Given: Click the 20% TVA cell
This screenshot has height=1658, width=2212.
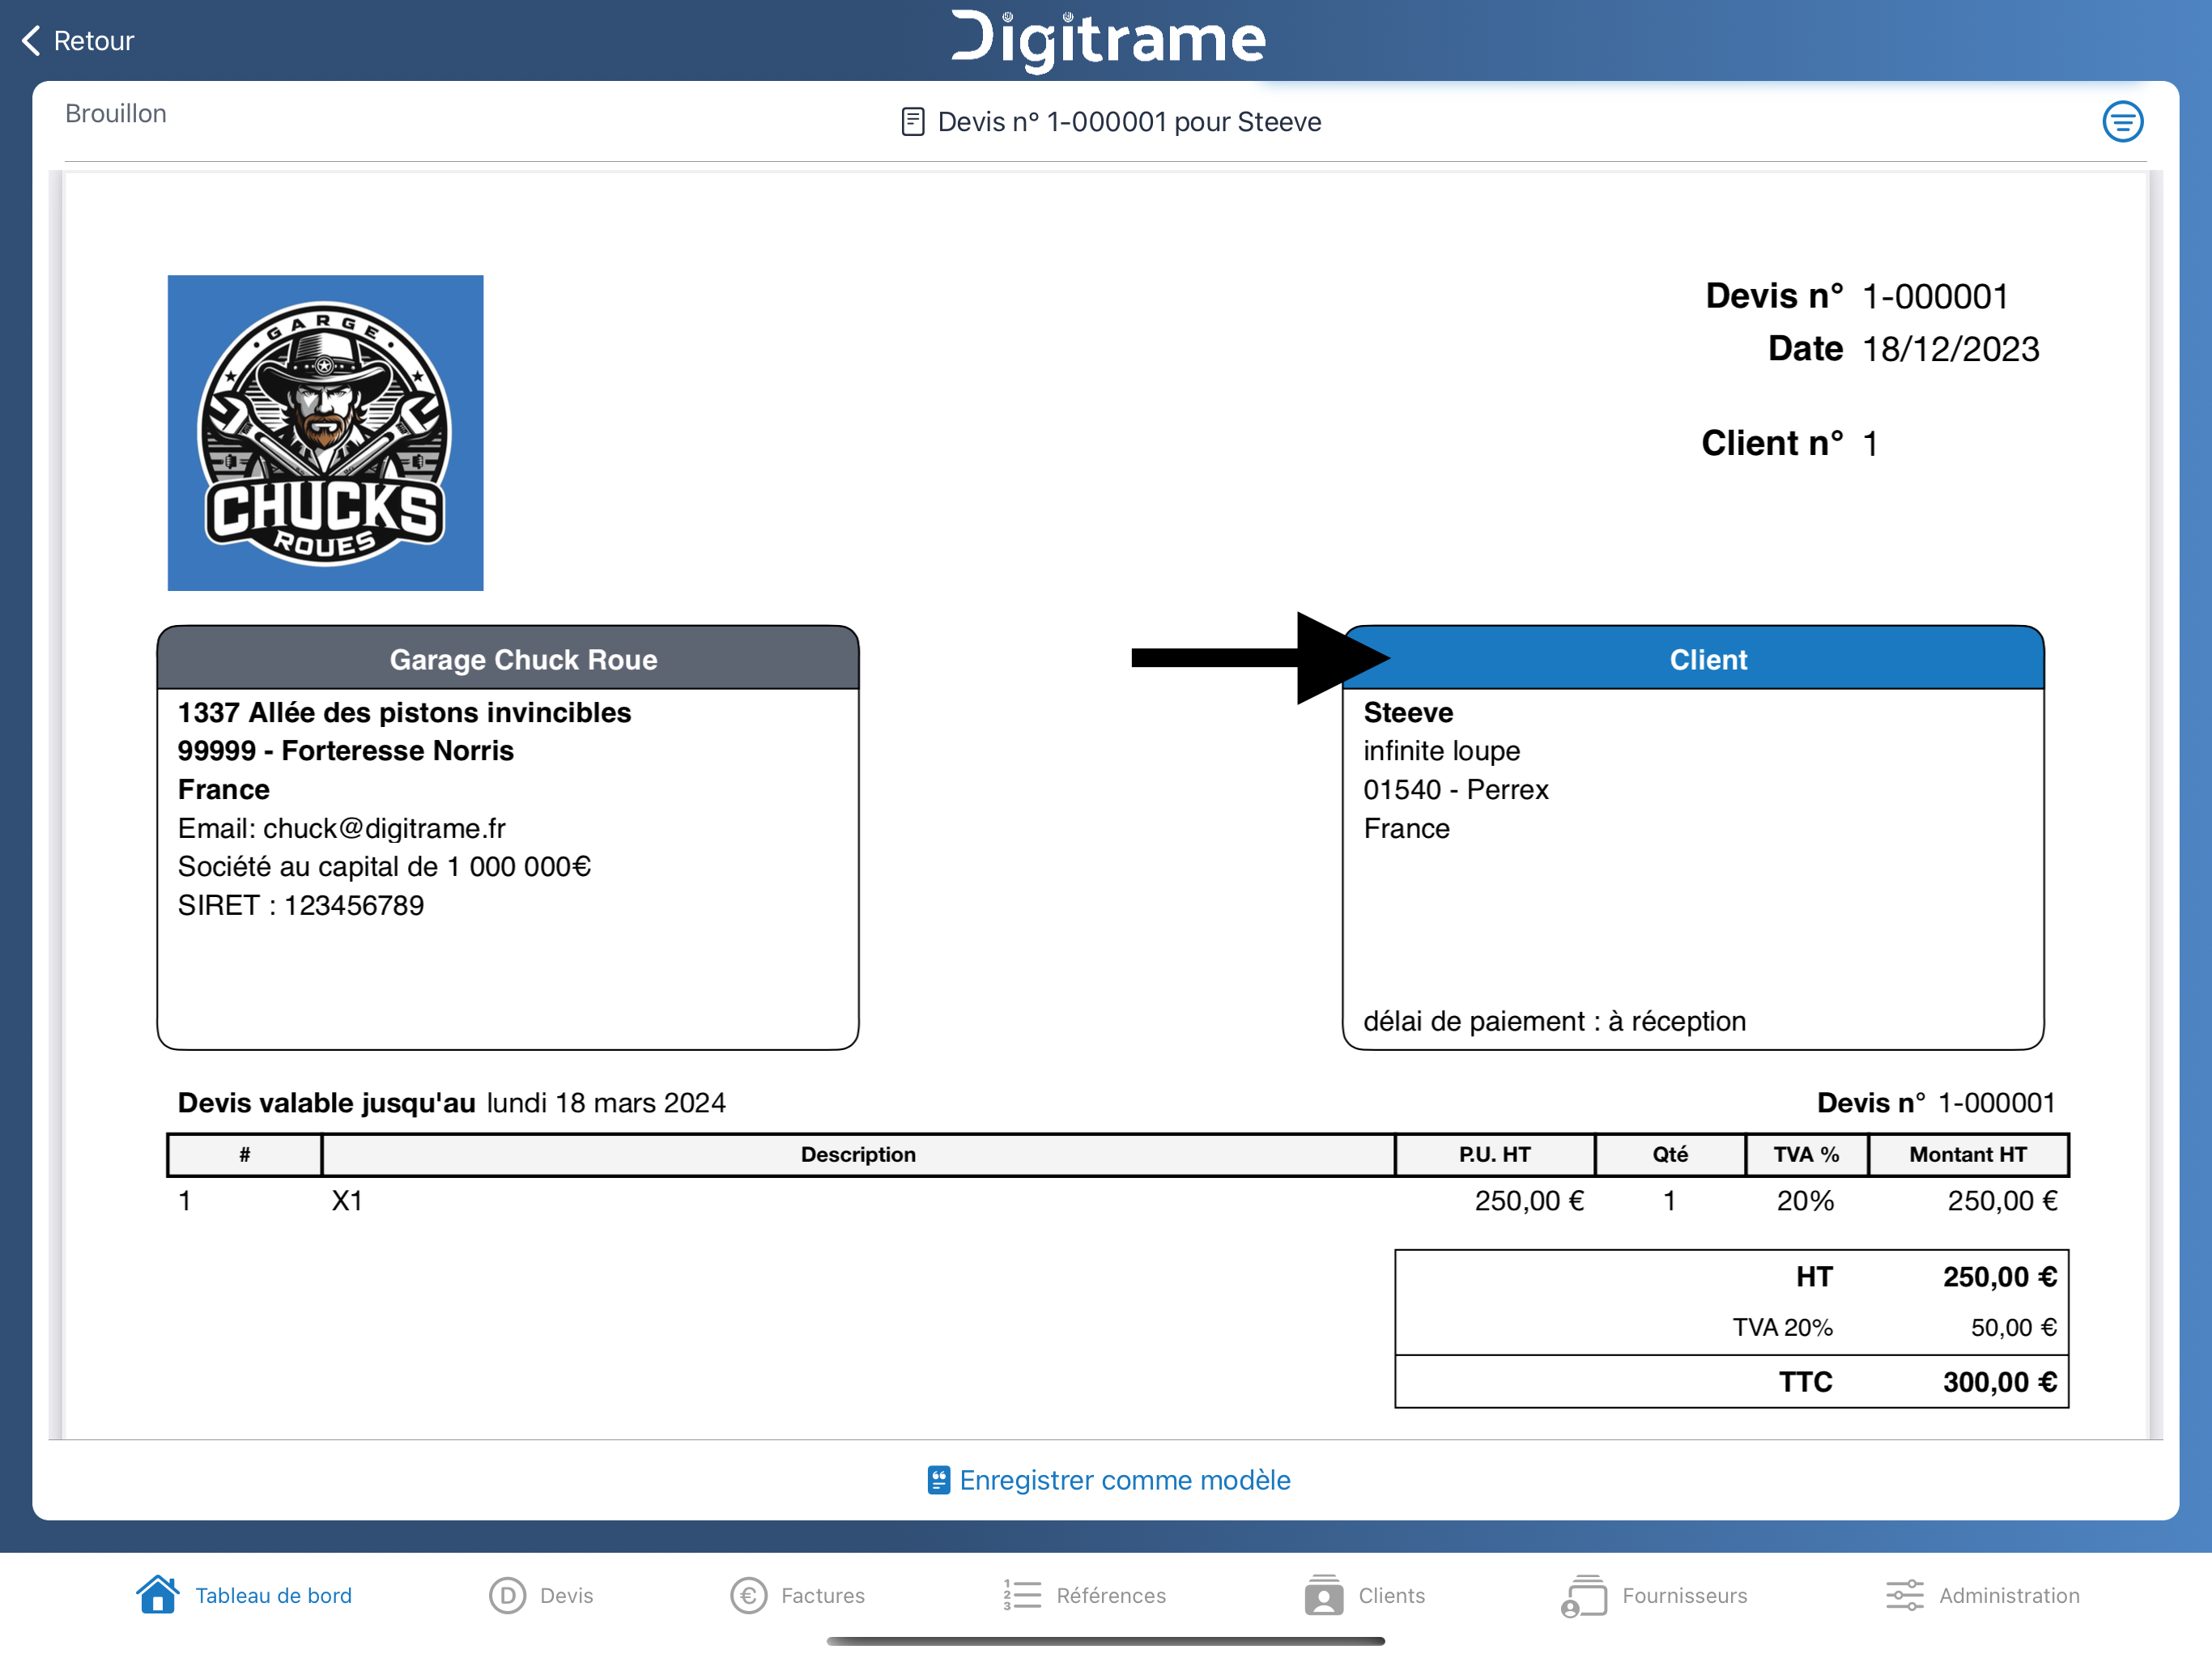Looking at the screenshot, I should point(1805,1201).
